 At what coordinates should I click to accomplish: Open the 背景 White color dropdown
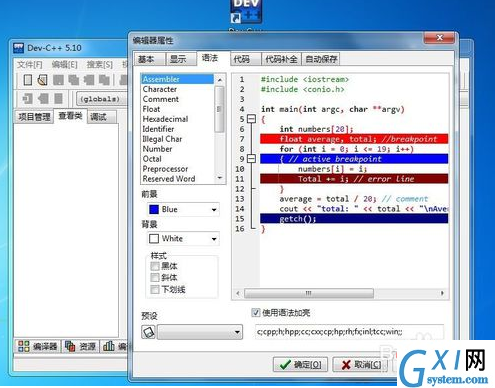214,239
